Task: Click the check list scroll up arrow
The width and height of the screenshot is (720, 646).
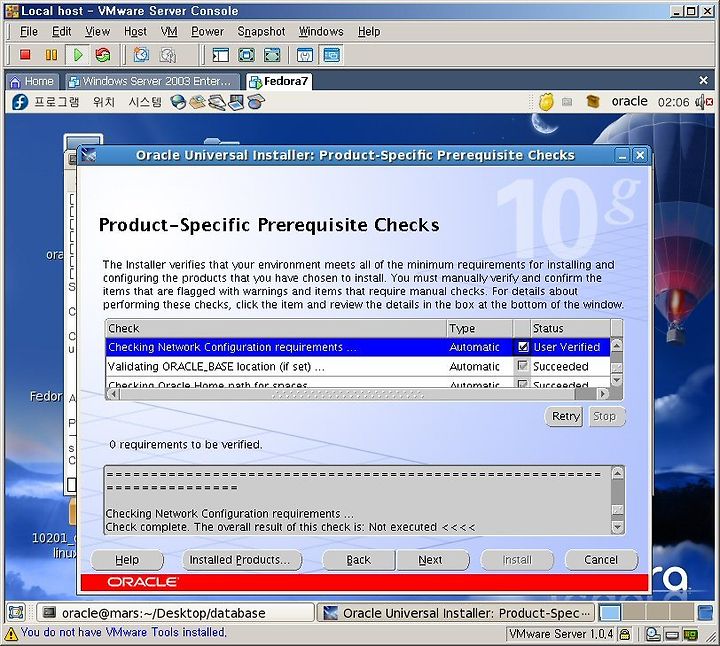Action: 617,345
